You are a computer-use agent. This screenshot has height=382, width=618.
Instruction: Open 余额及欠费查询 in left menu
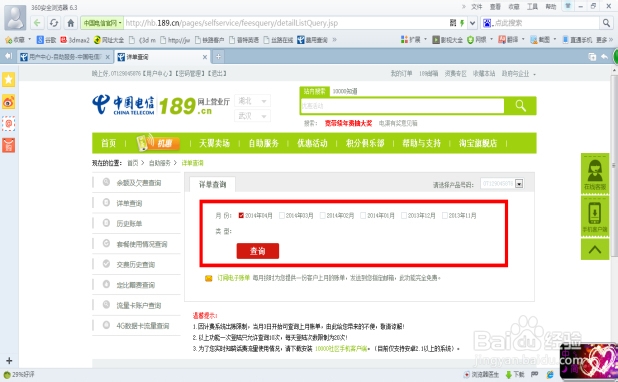click(x=138, y=183)
